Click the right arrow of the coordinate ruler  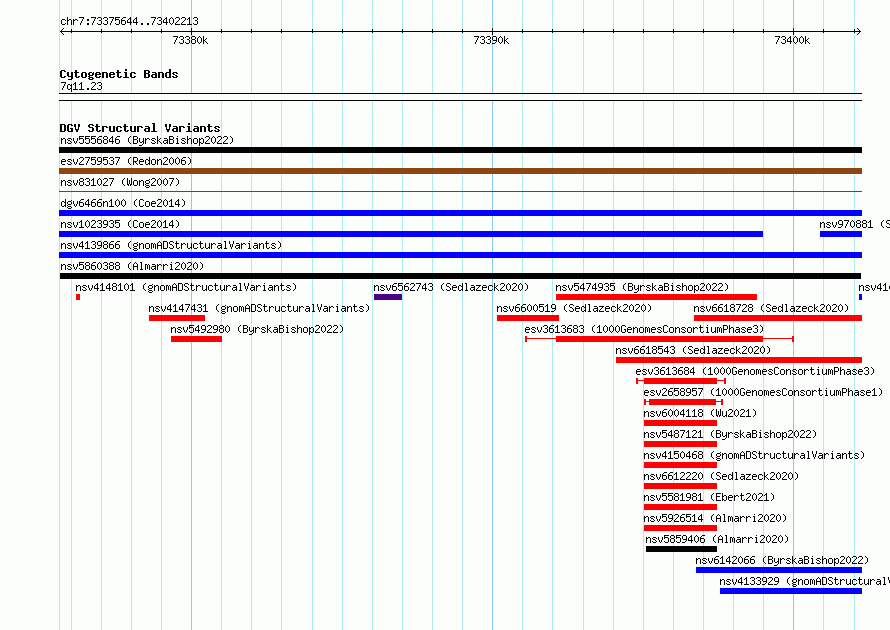click(x=858, y=31)
